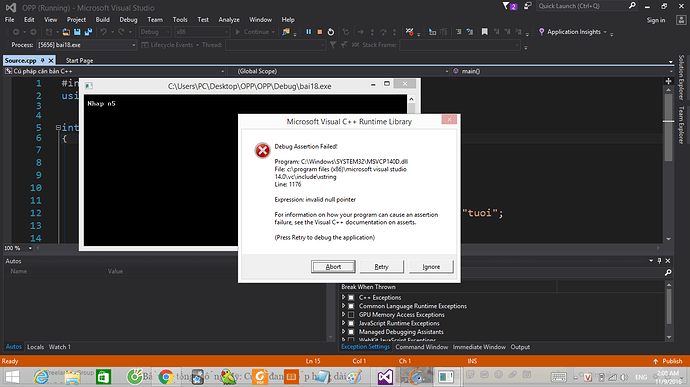Expand JavaScript Runtime Exceptions node
Screen dimensions: 690x387
[x=344, y=323]
